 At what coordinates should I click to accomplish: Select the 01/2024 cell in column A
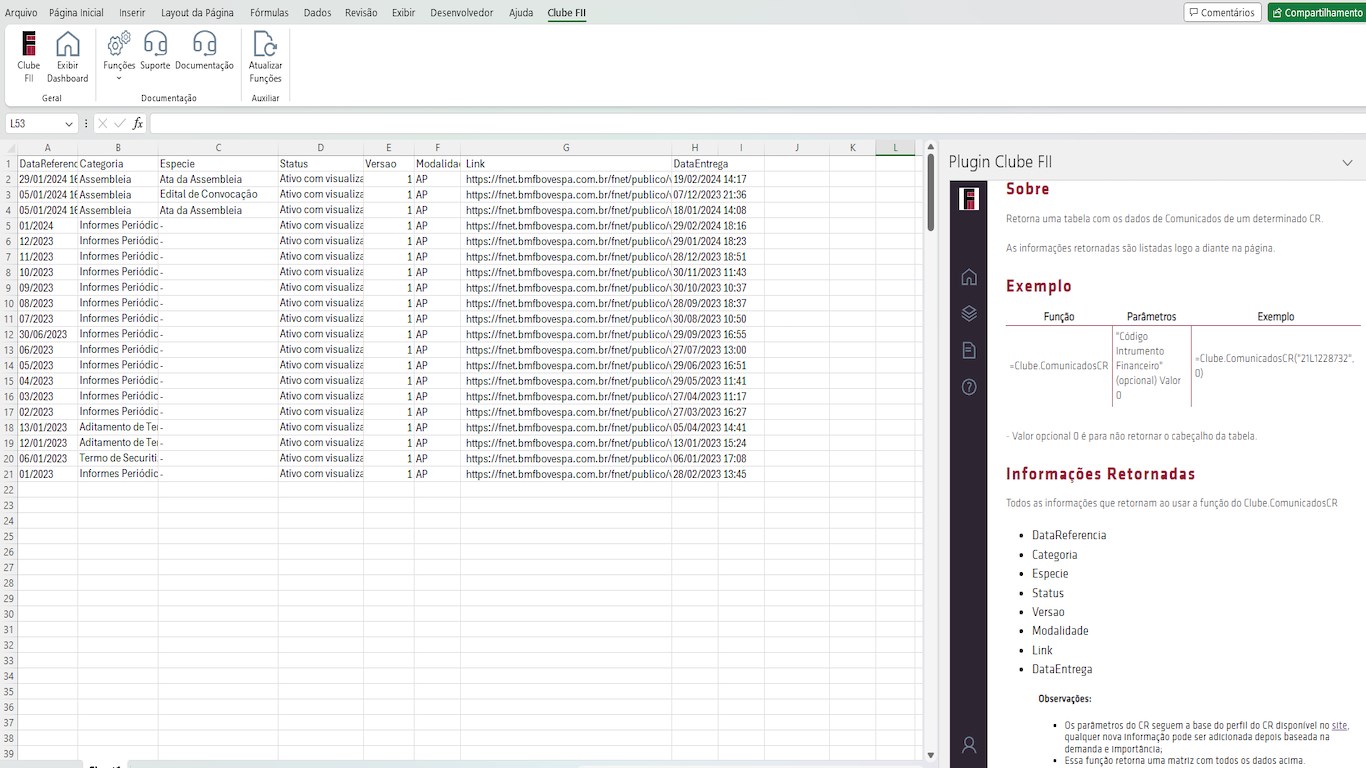coord(48,225)
